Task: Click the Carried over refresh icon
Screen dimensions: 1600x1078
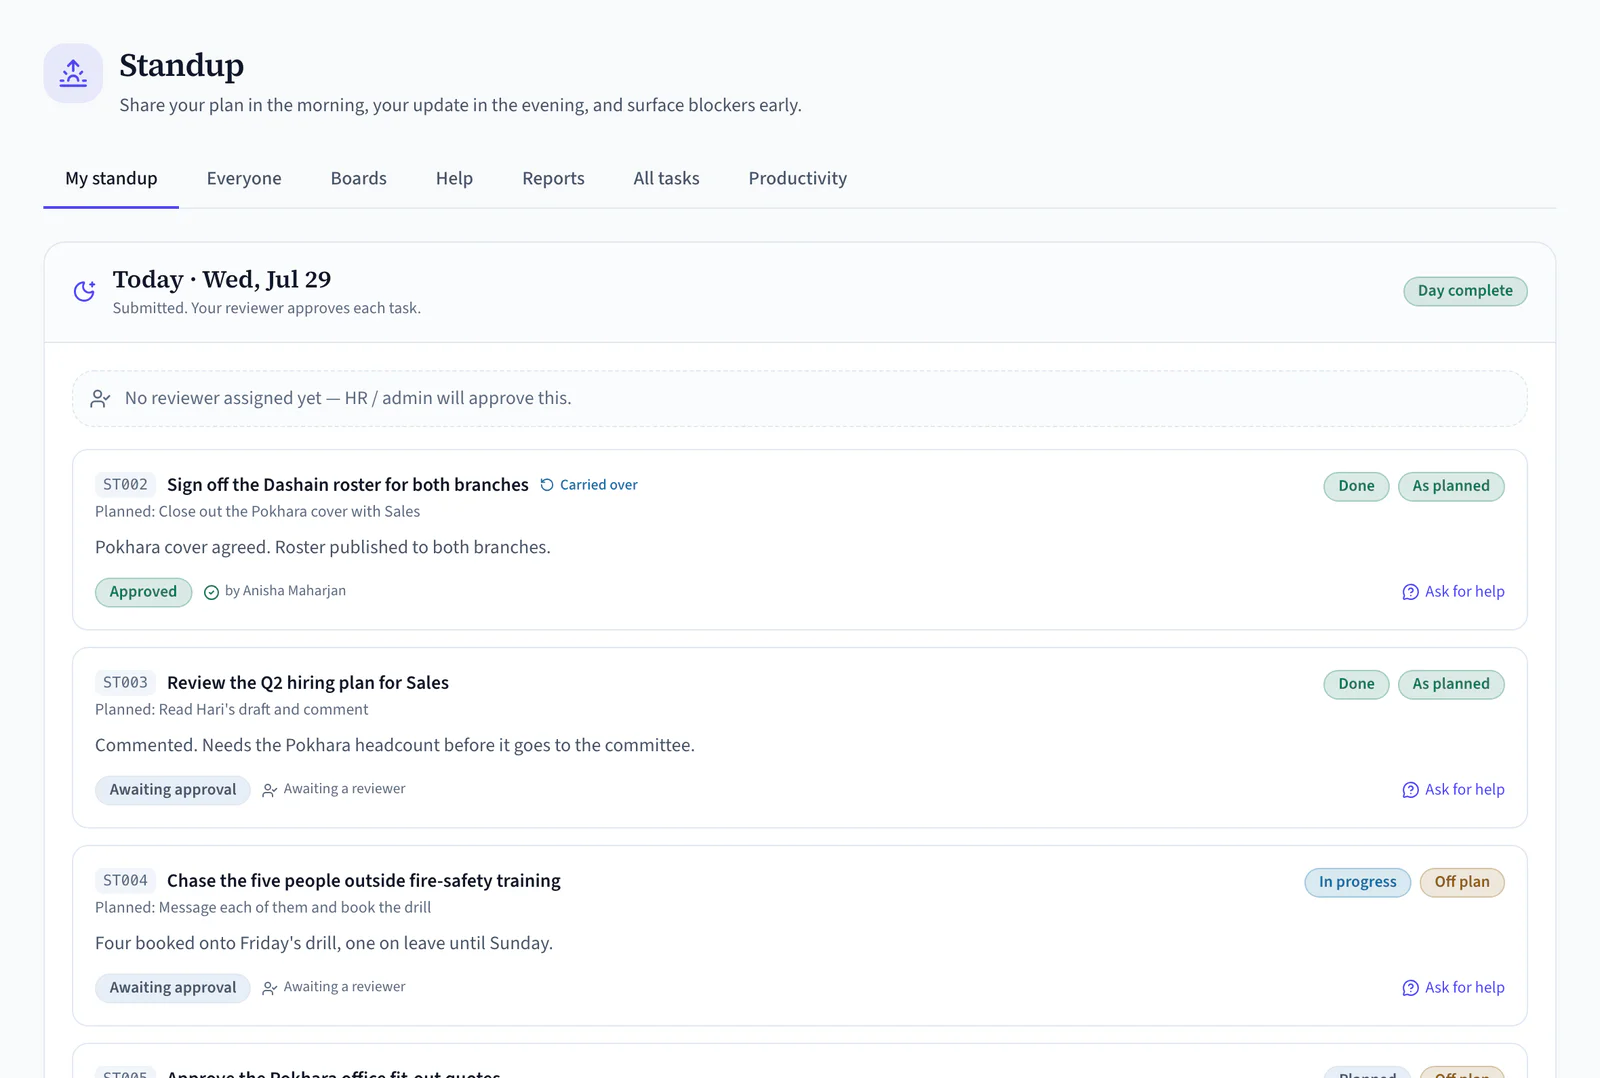Action: [547, 485]
